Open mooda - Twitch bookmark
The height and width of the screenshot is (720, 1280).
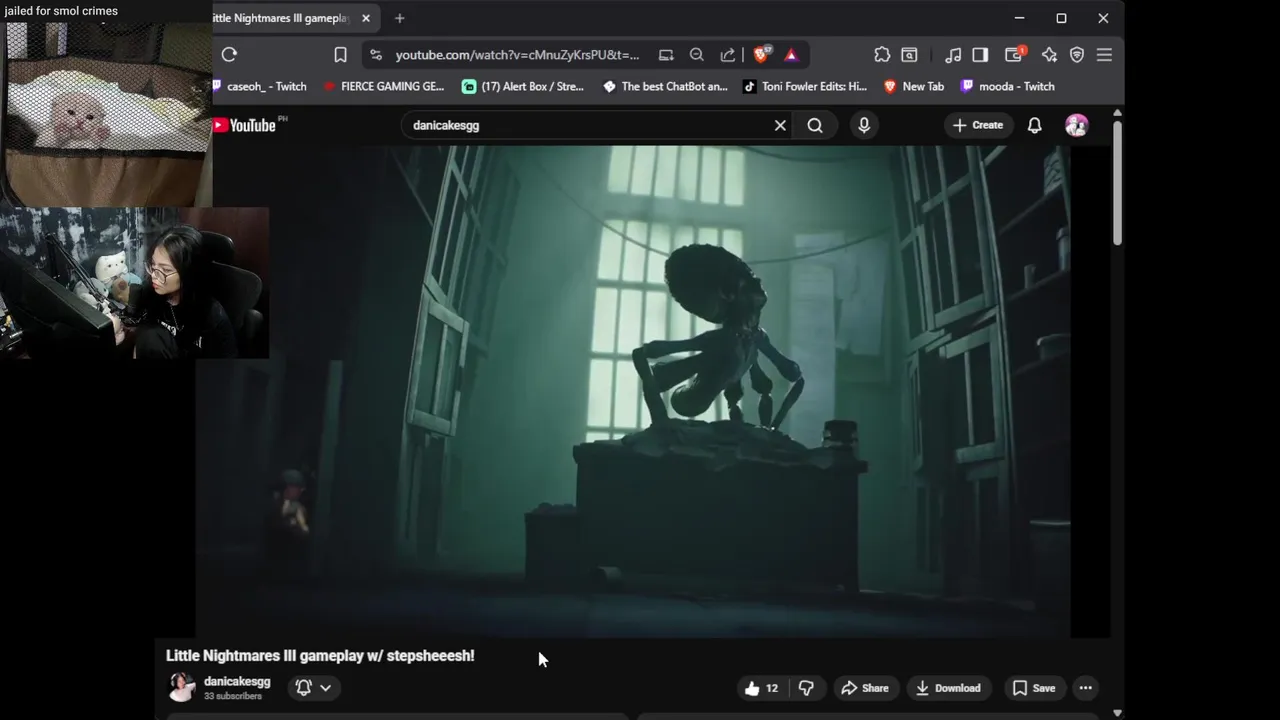point(1008,86)
